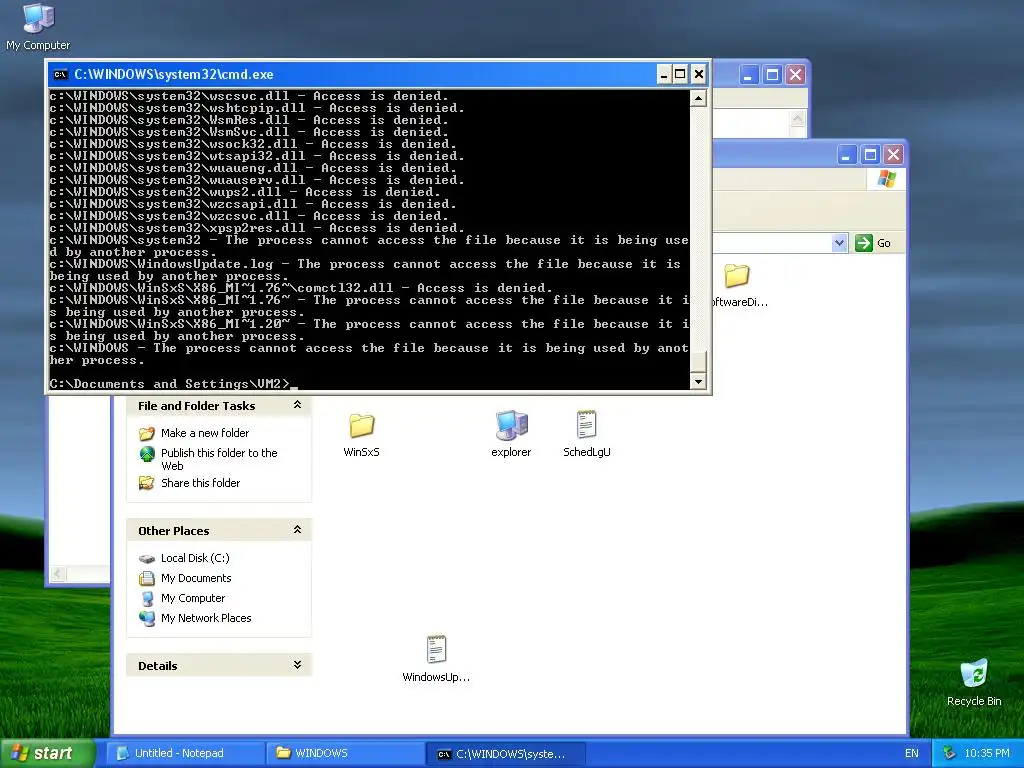Go to Local Disk (C:) link
Screen dimensions: 1024x768
[195, 558]
